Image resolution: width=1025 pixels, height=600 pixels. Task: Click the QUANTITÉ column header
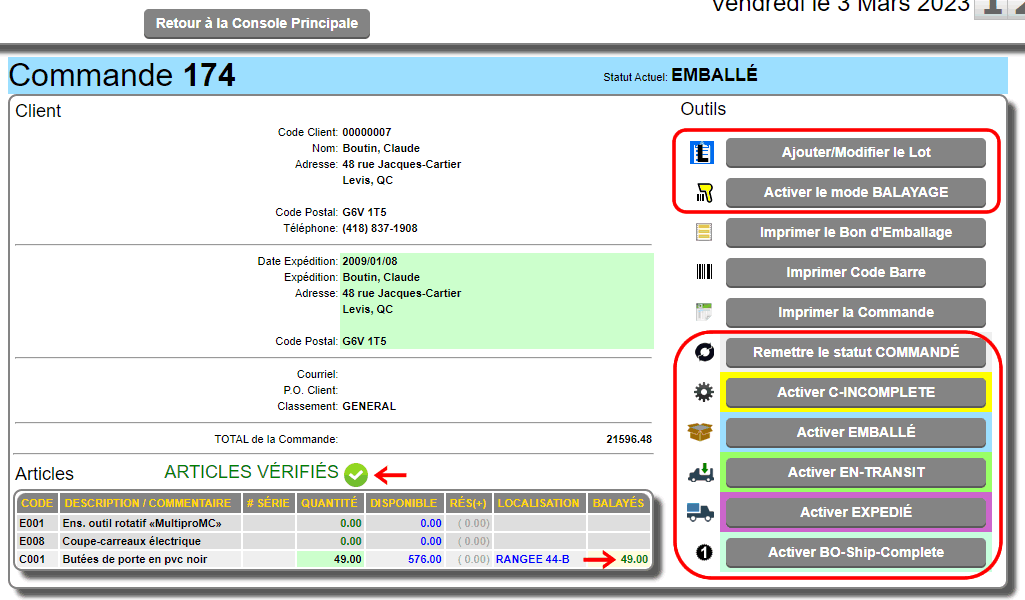tap(329, 503)
